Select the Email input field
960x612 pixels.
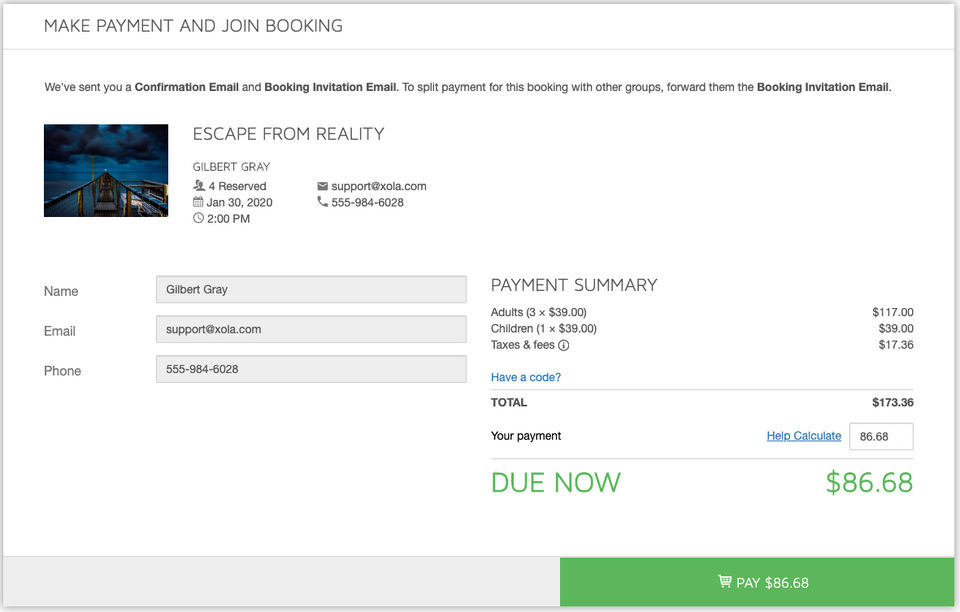(311, 329)
